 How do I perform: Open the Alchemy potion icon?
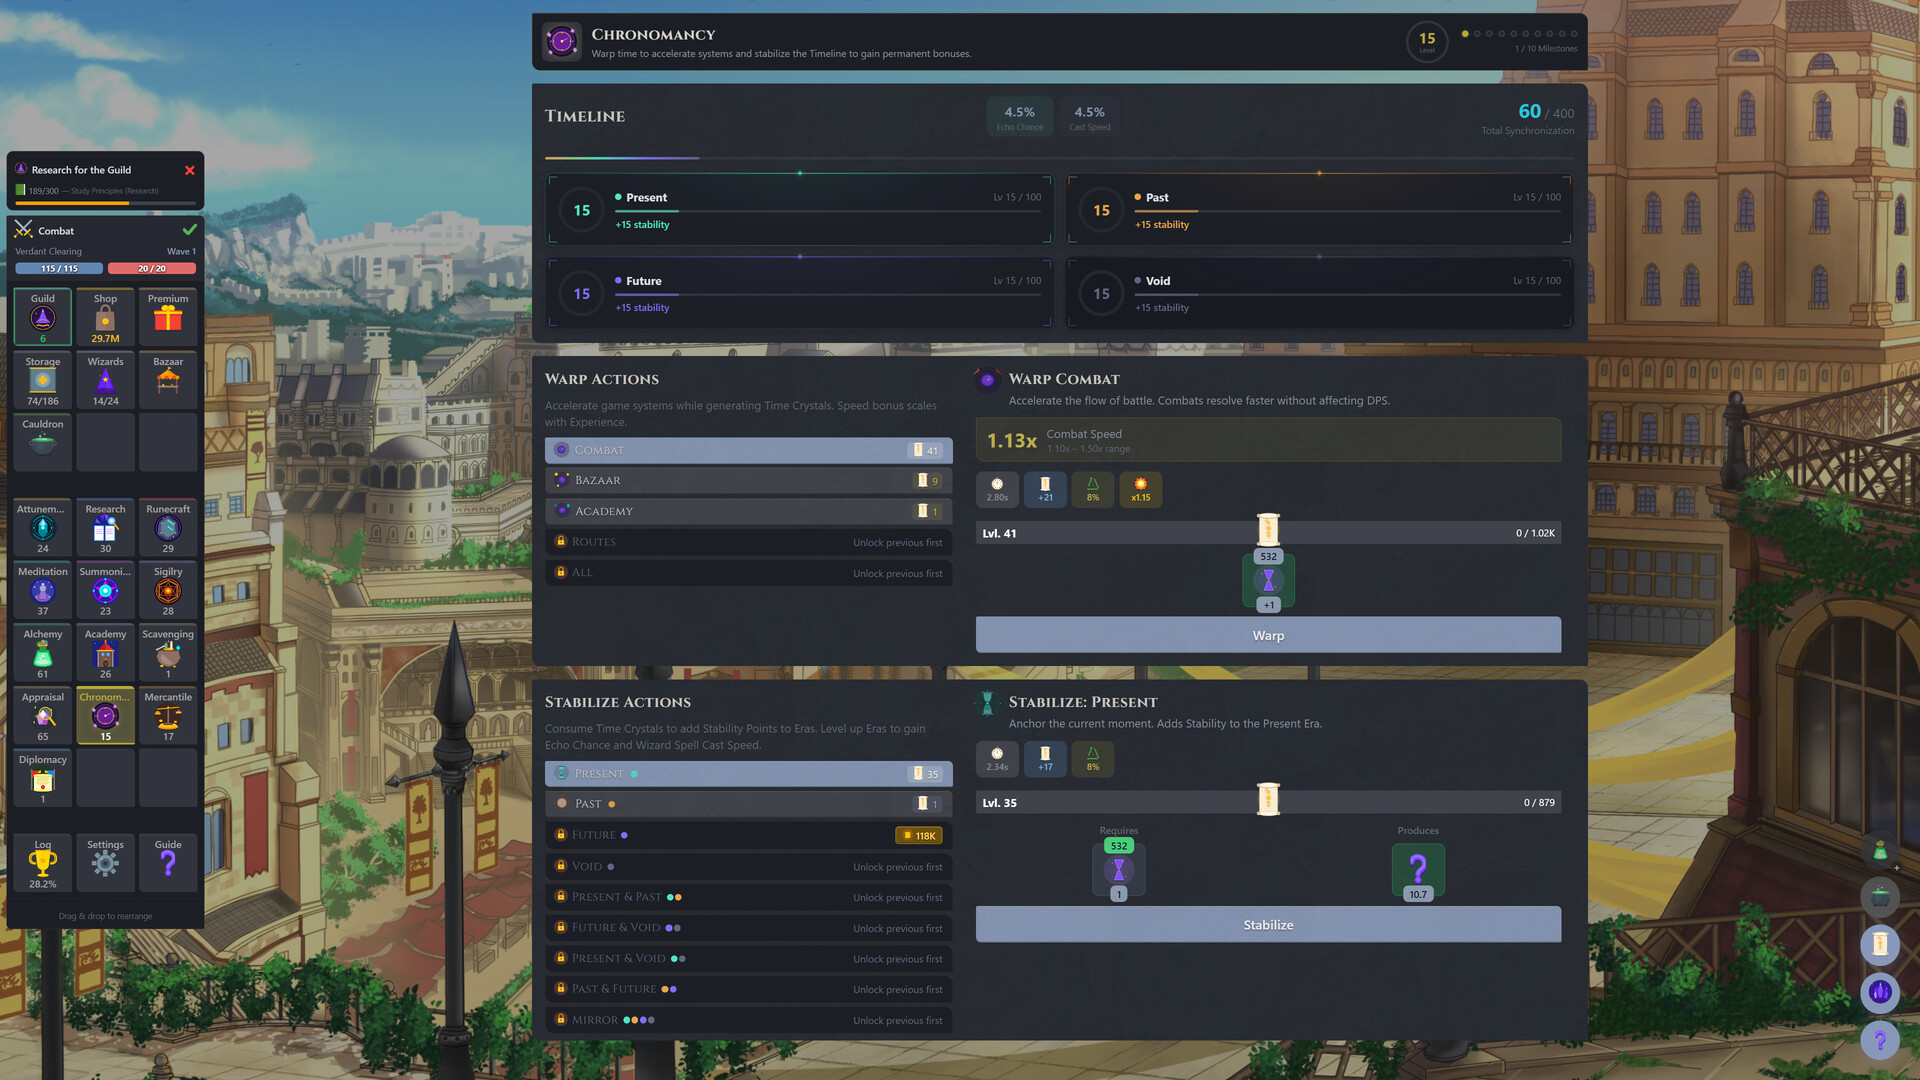click(x=42, y=654)
